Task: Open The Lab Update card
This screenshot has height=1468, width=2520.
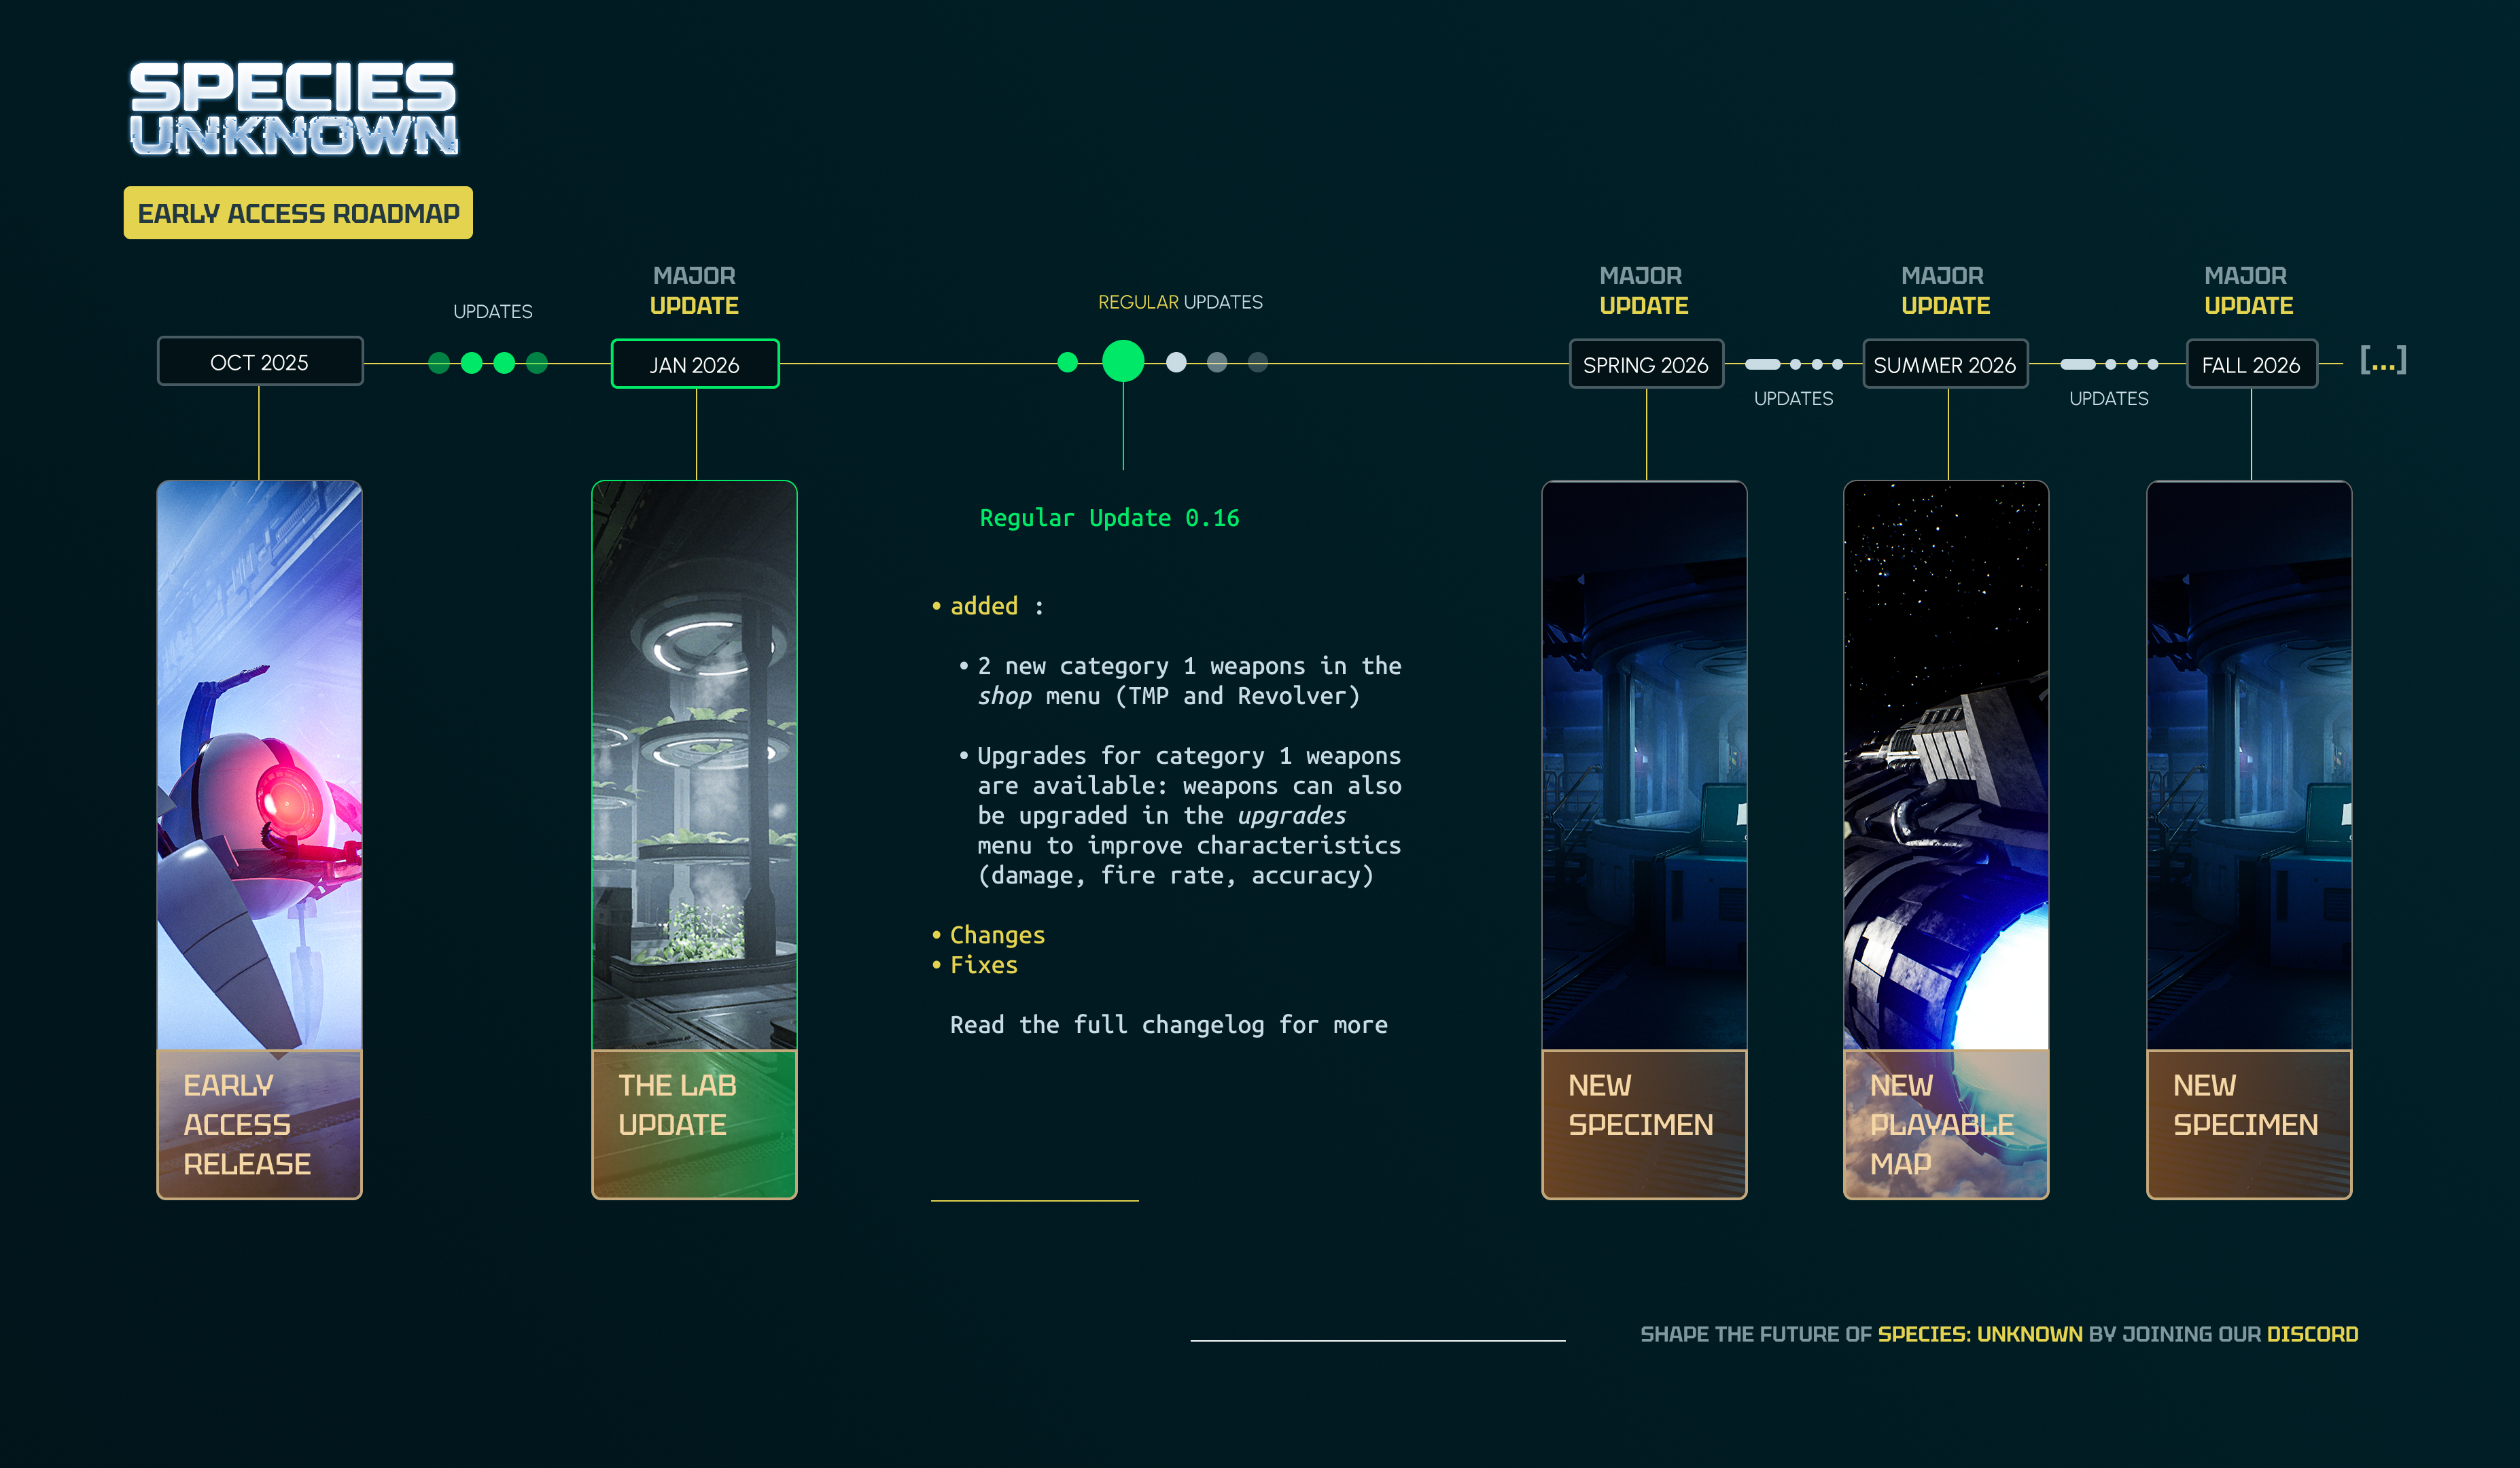Action: pos(695,840)
